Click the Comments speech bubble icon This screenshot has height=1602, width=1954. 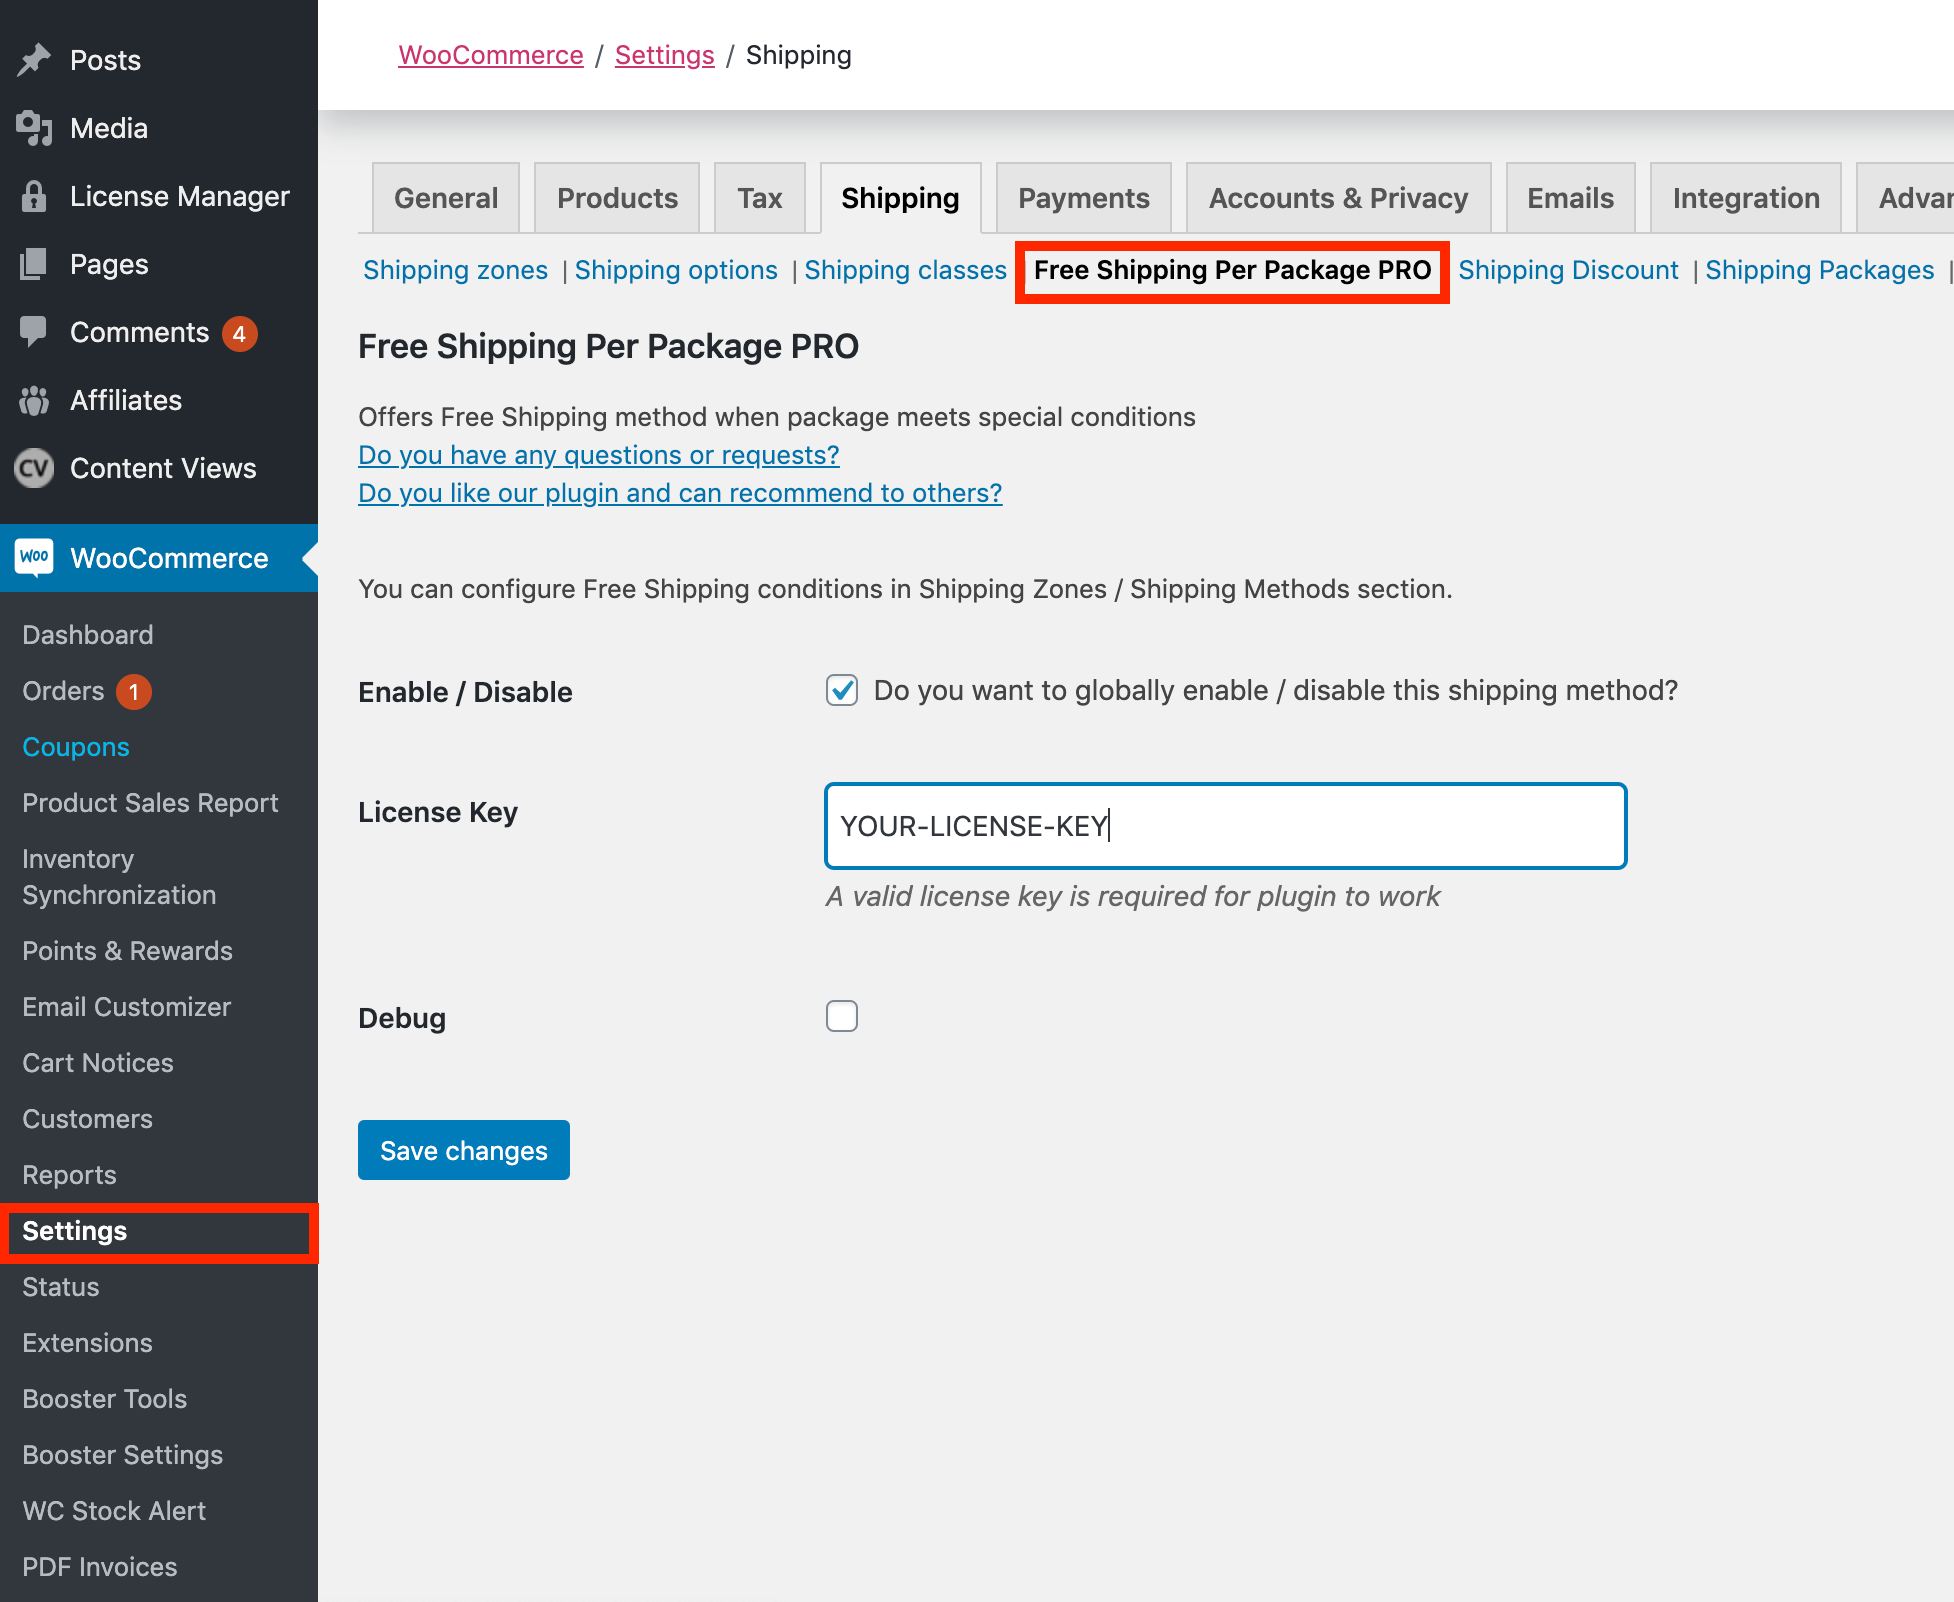pos(34,332)
